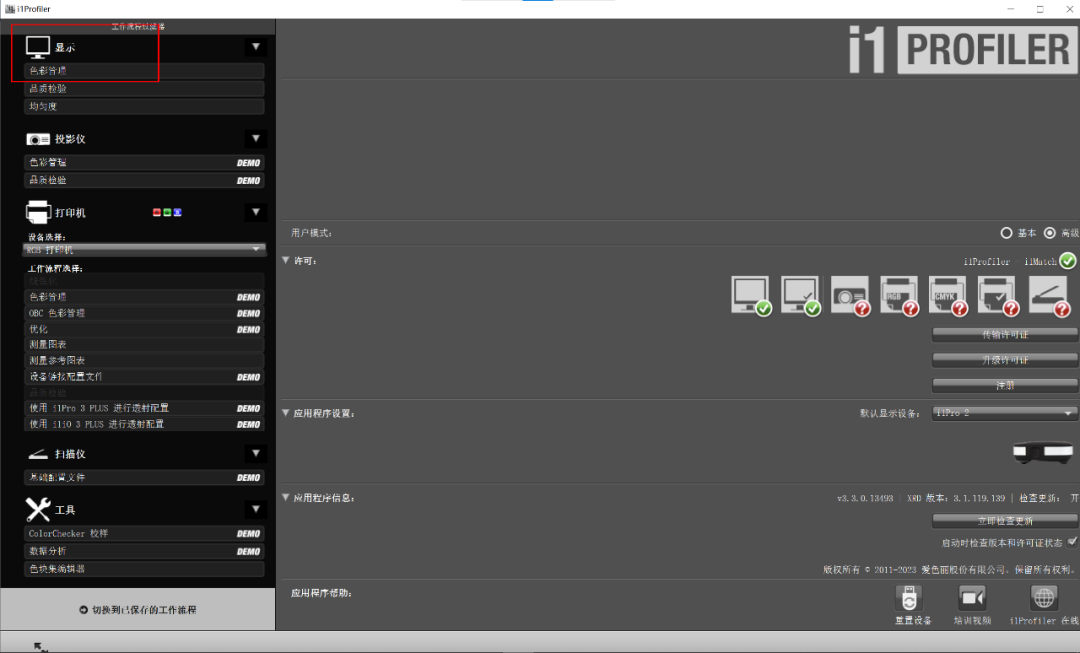The height and width of the screenshot is (653, 1080).
Task: Click the 升级许可证 button
Action: point(1005,360)
